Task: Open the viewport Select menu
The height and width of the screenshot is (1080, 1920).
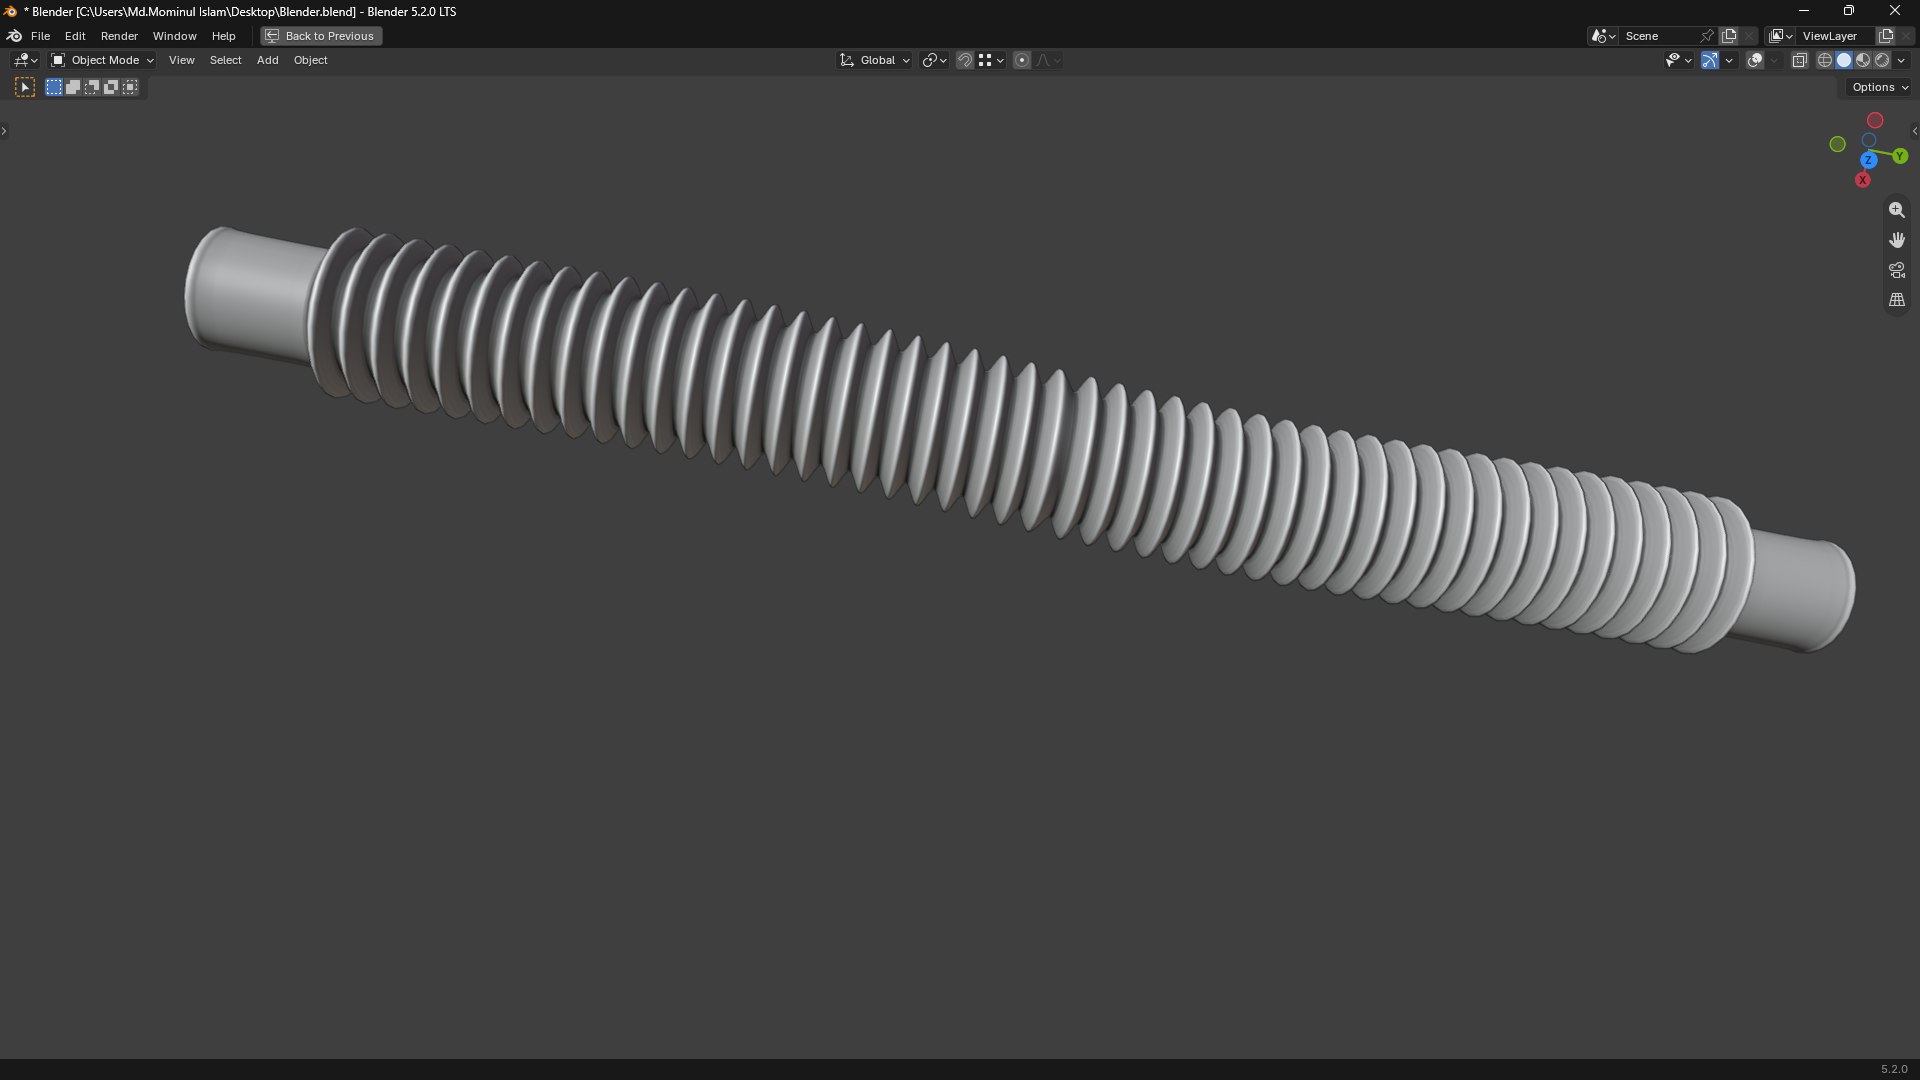Action: pyautogui.click(x=225, y=60)
